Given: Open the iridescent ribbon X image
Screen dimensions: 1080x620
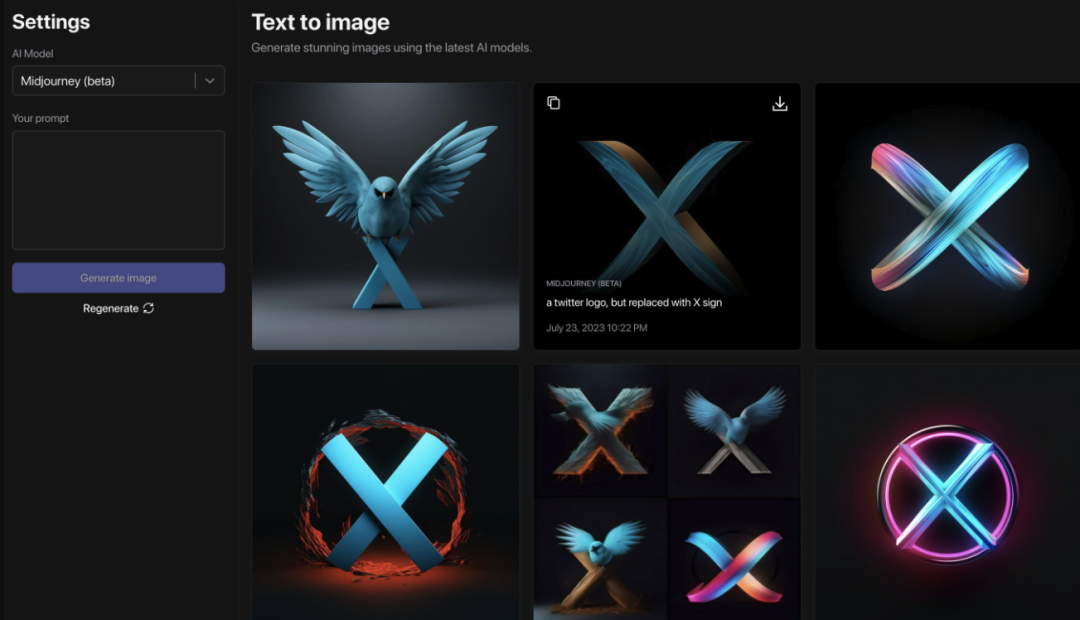Looking at the screenshot, I should tap(948, 216).
